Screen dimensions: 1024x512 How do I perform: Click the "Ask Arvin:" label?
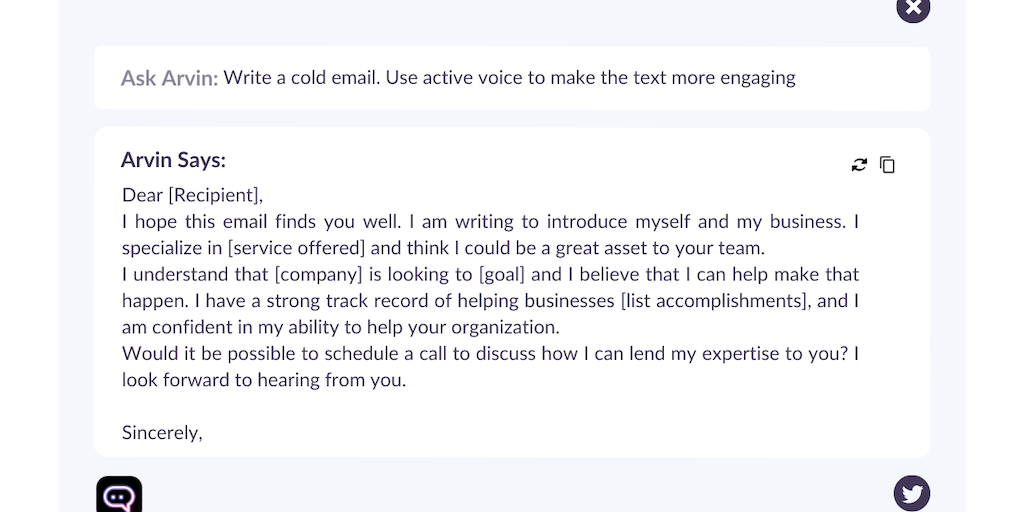click(169, 78)
